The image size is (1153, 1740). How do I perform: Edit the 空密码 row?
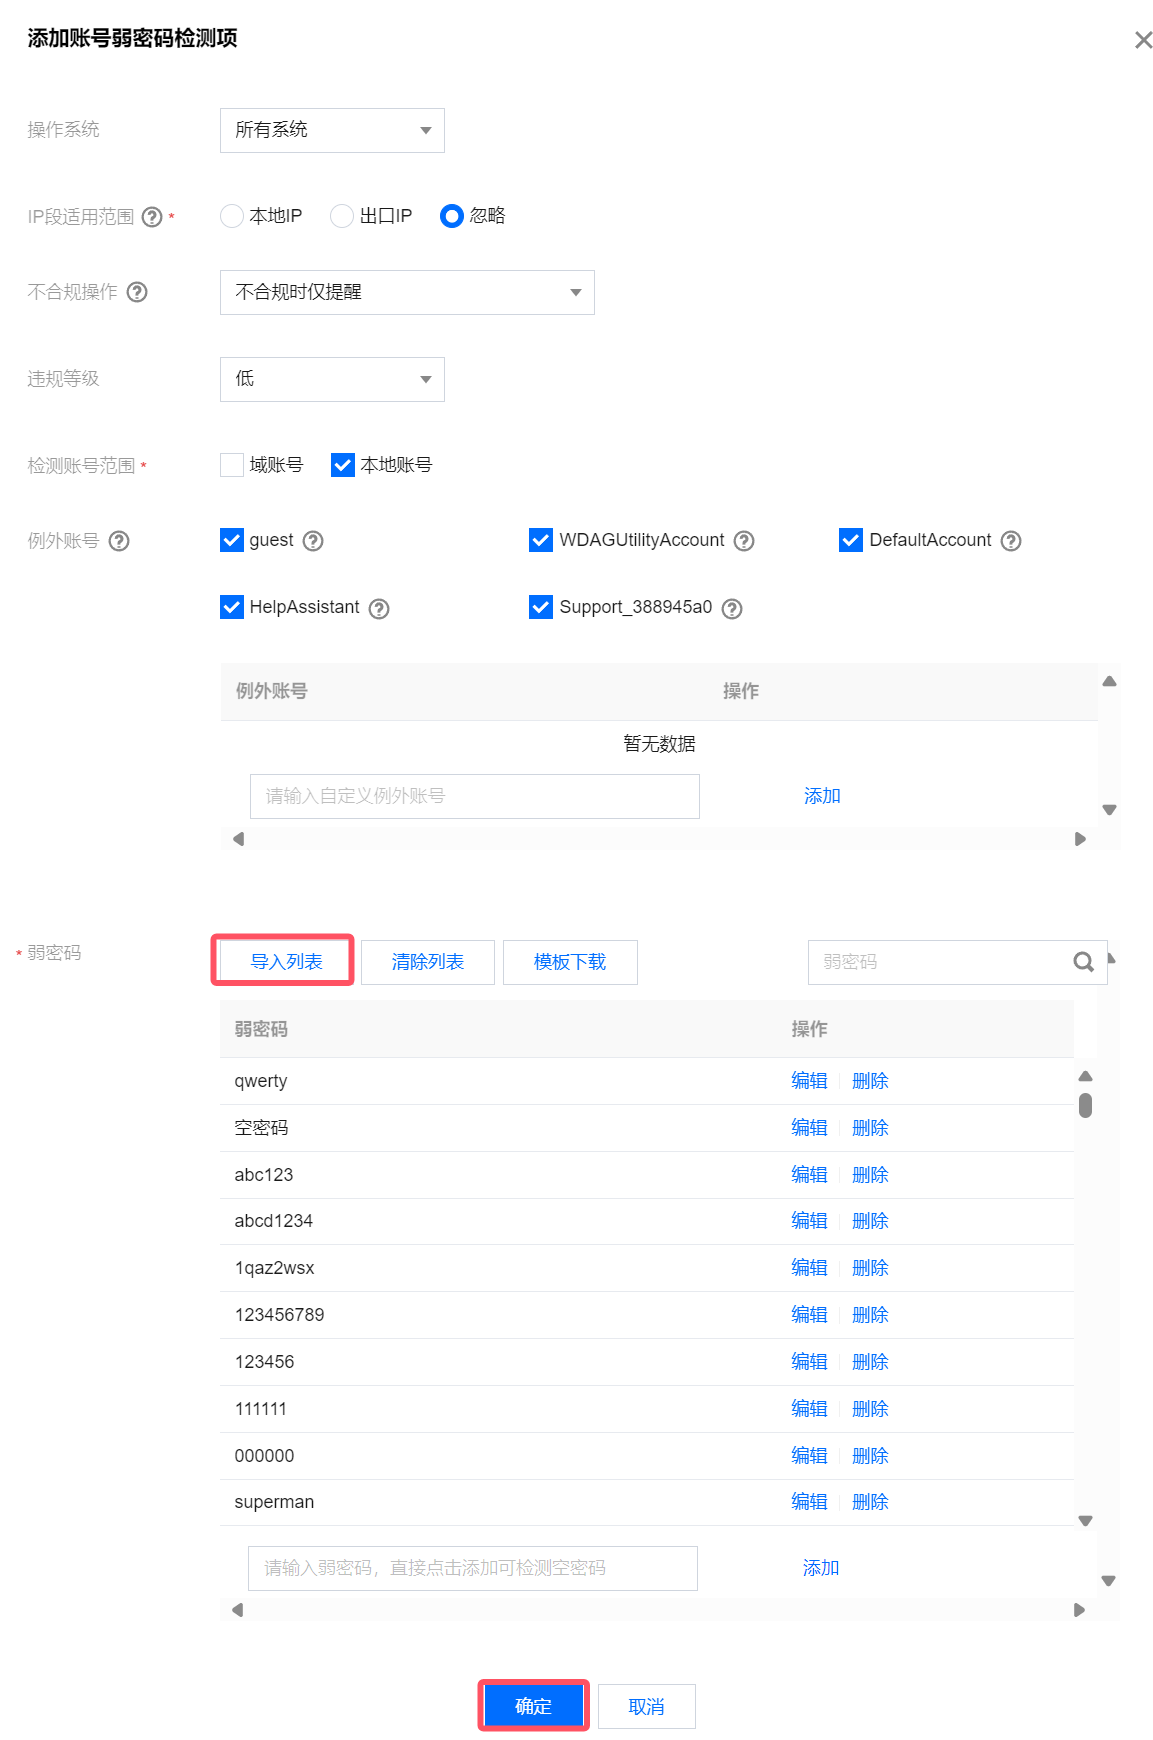[809, 1128]
